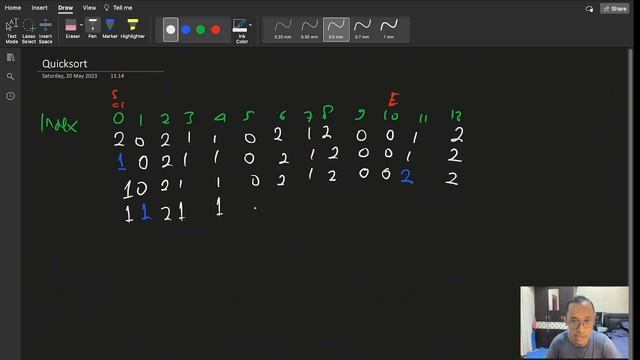Click the page date Saturday, 20 May 2023

(x=69, y=76)
